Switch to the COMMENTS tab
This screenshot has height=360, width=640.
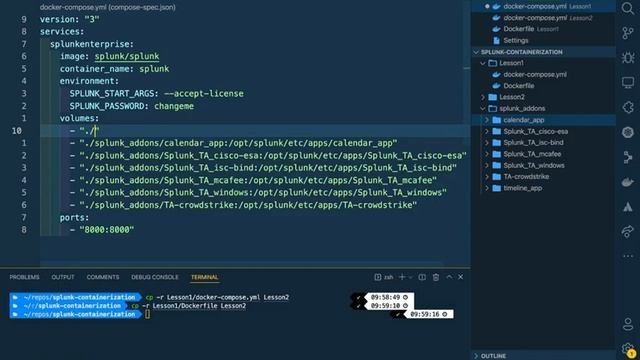(103, 277)
